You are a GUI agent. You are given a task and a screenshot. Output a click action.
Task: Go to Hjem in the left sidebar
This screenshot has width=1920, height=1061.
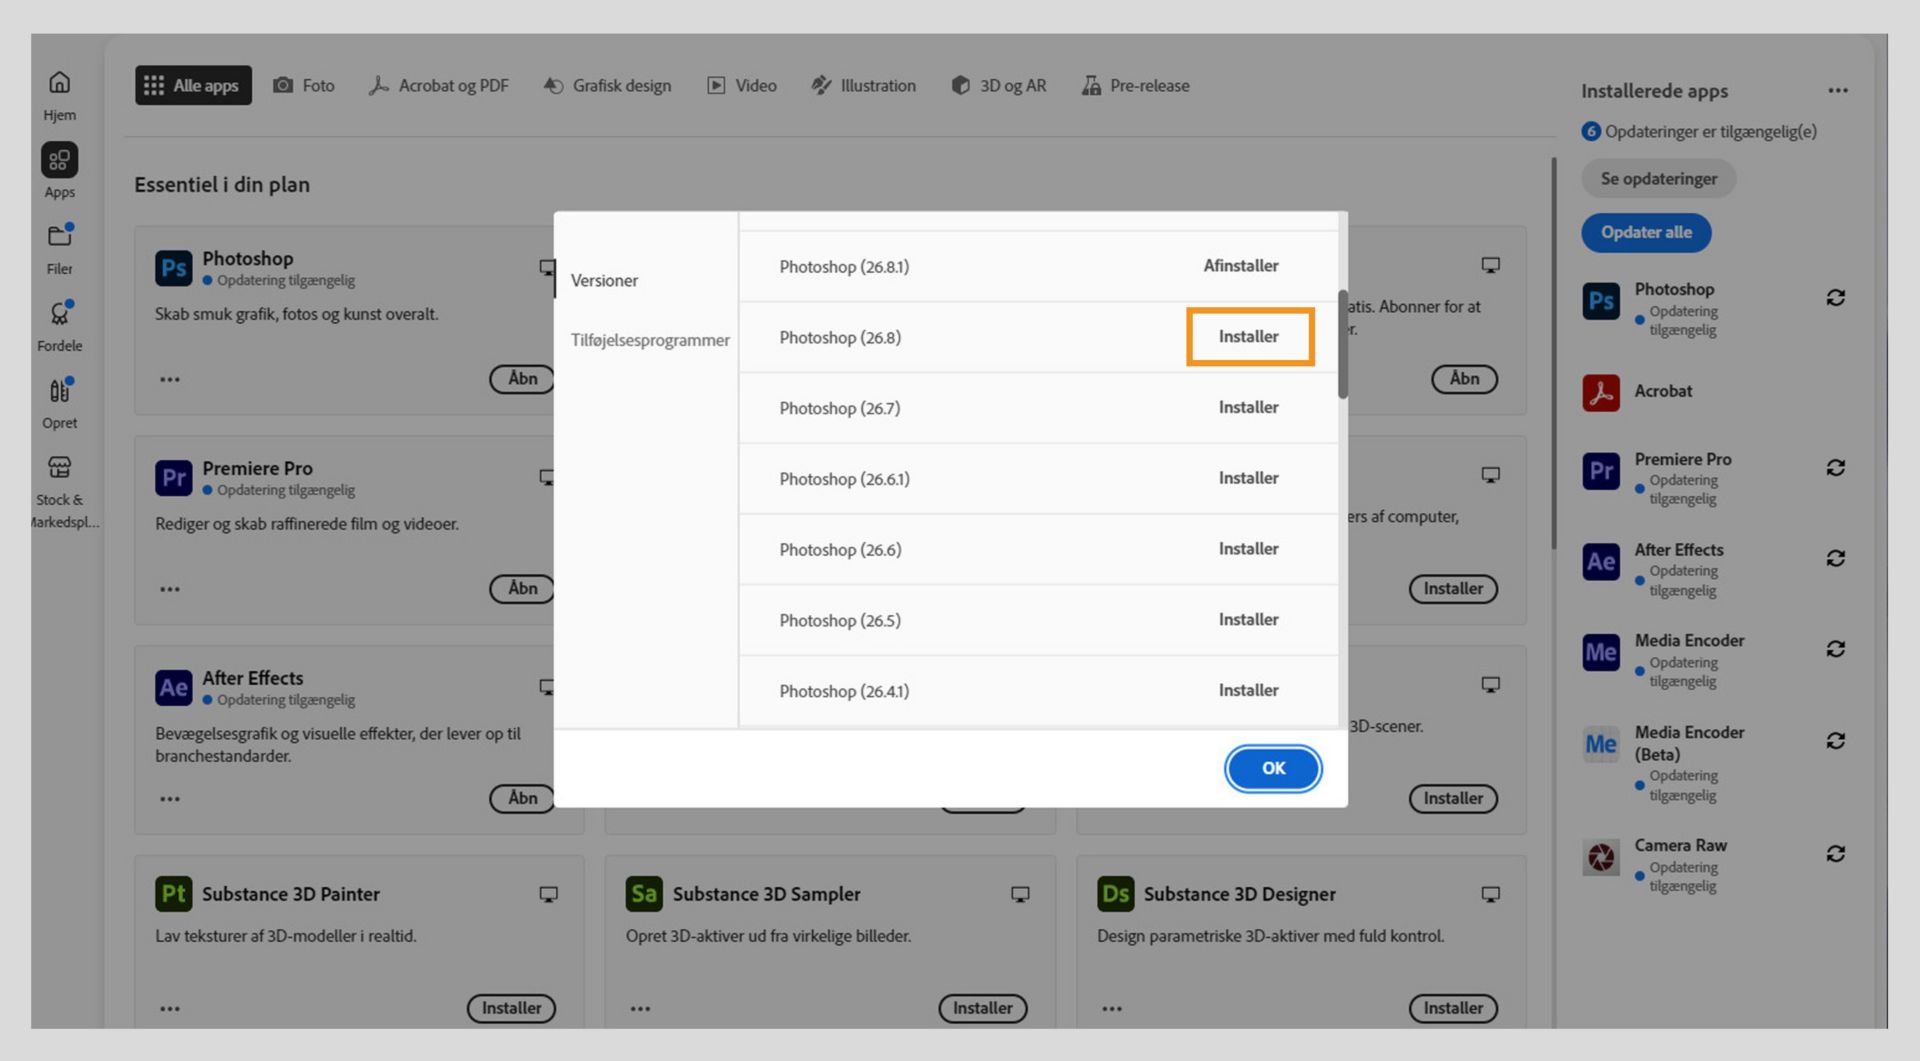coord(60,95)
